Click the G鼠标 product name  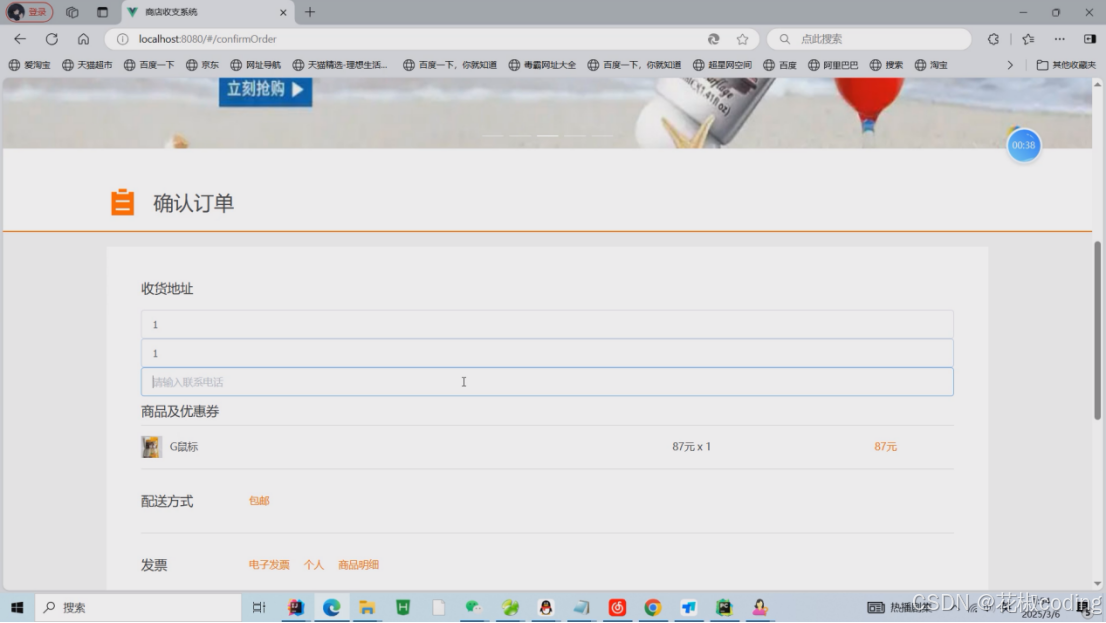[x=184, y=447]
